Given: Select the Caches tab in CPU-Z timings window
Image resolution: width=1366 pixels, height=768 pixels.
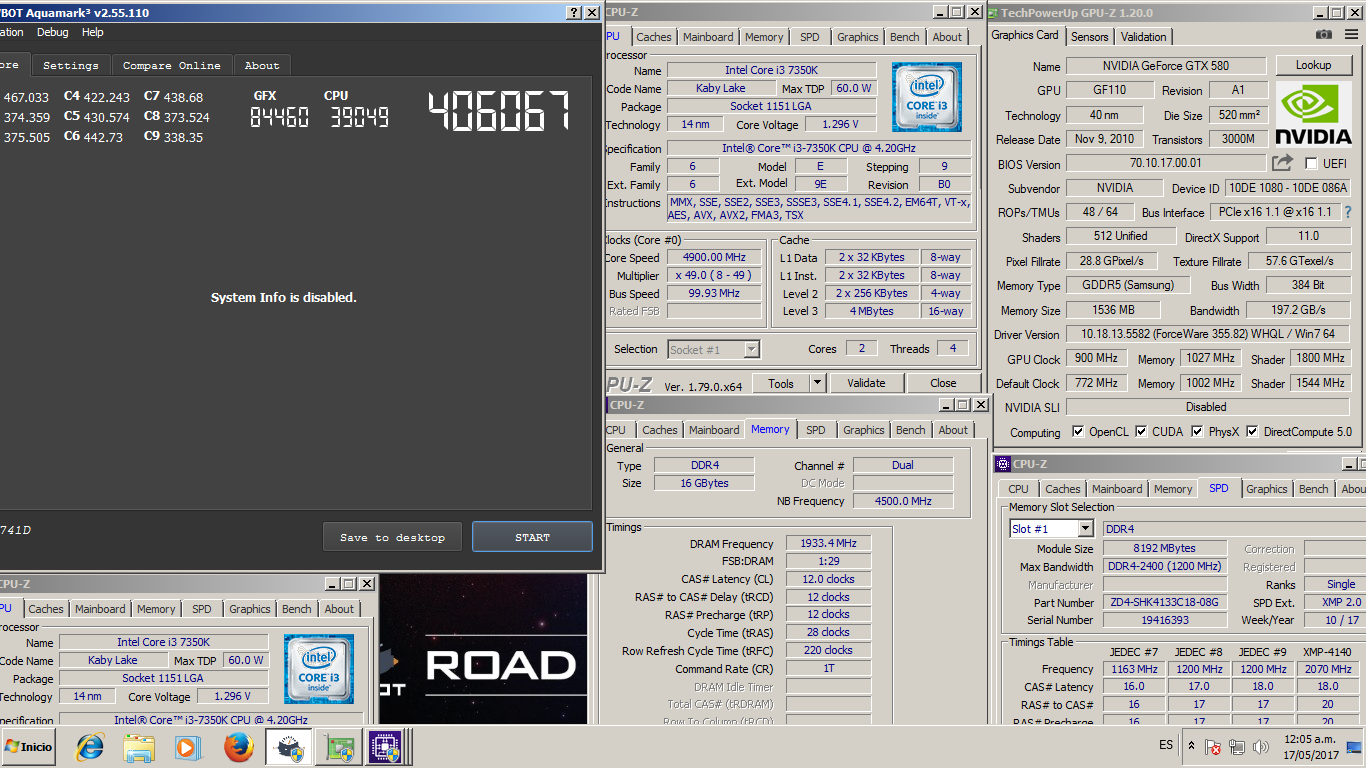Looking at the screenshot, I should [x=660, y=430].
